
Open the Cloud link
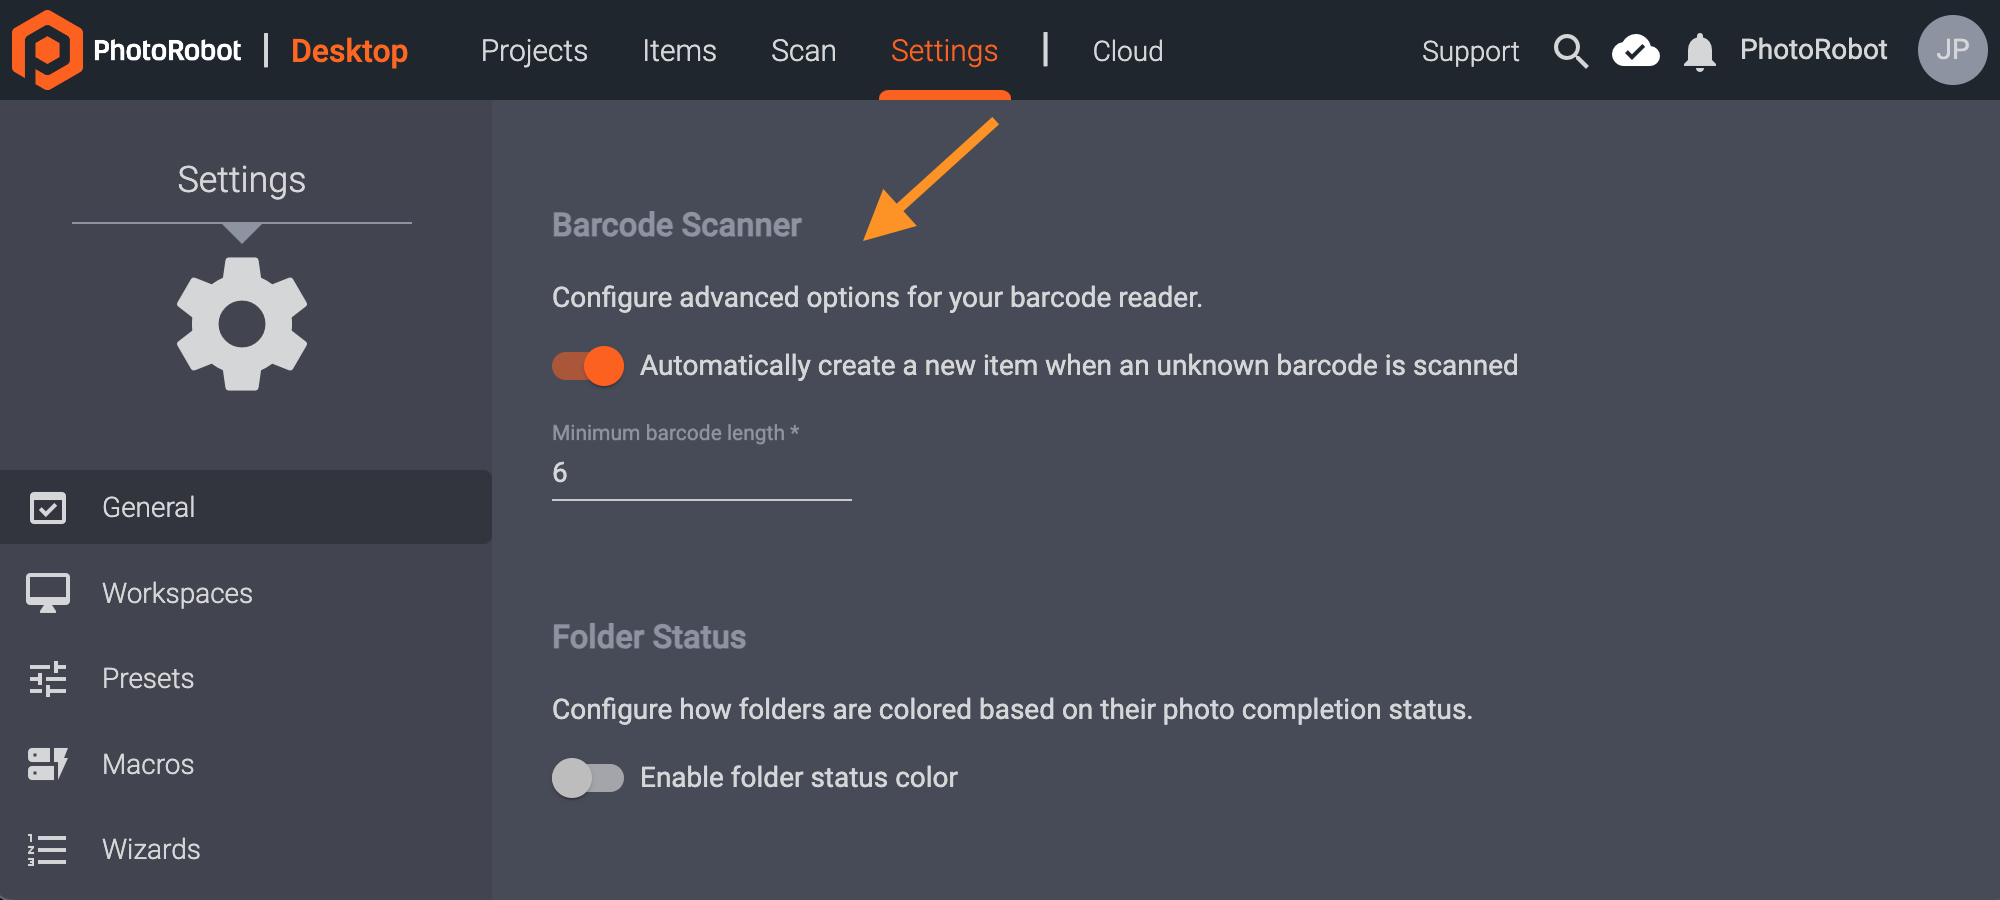[1127, 51]
